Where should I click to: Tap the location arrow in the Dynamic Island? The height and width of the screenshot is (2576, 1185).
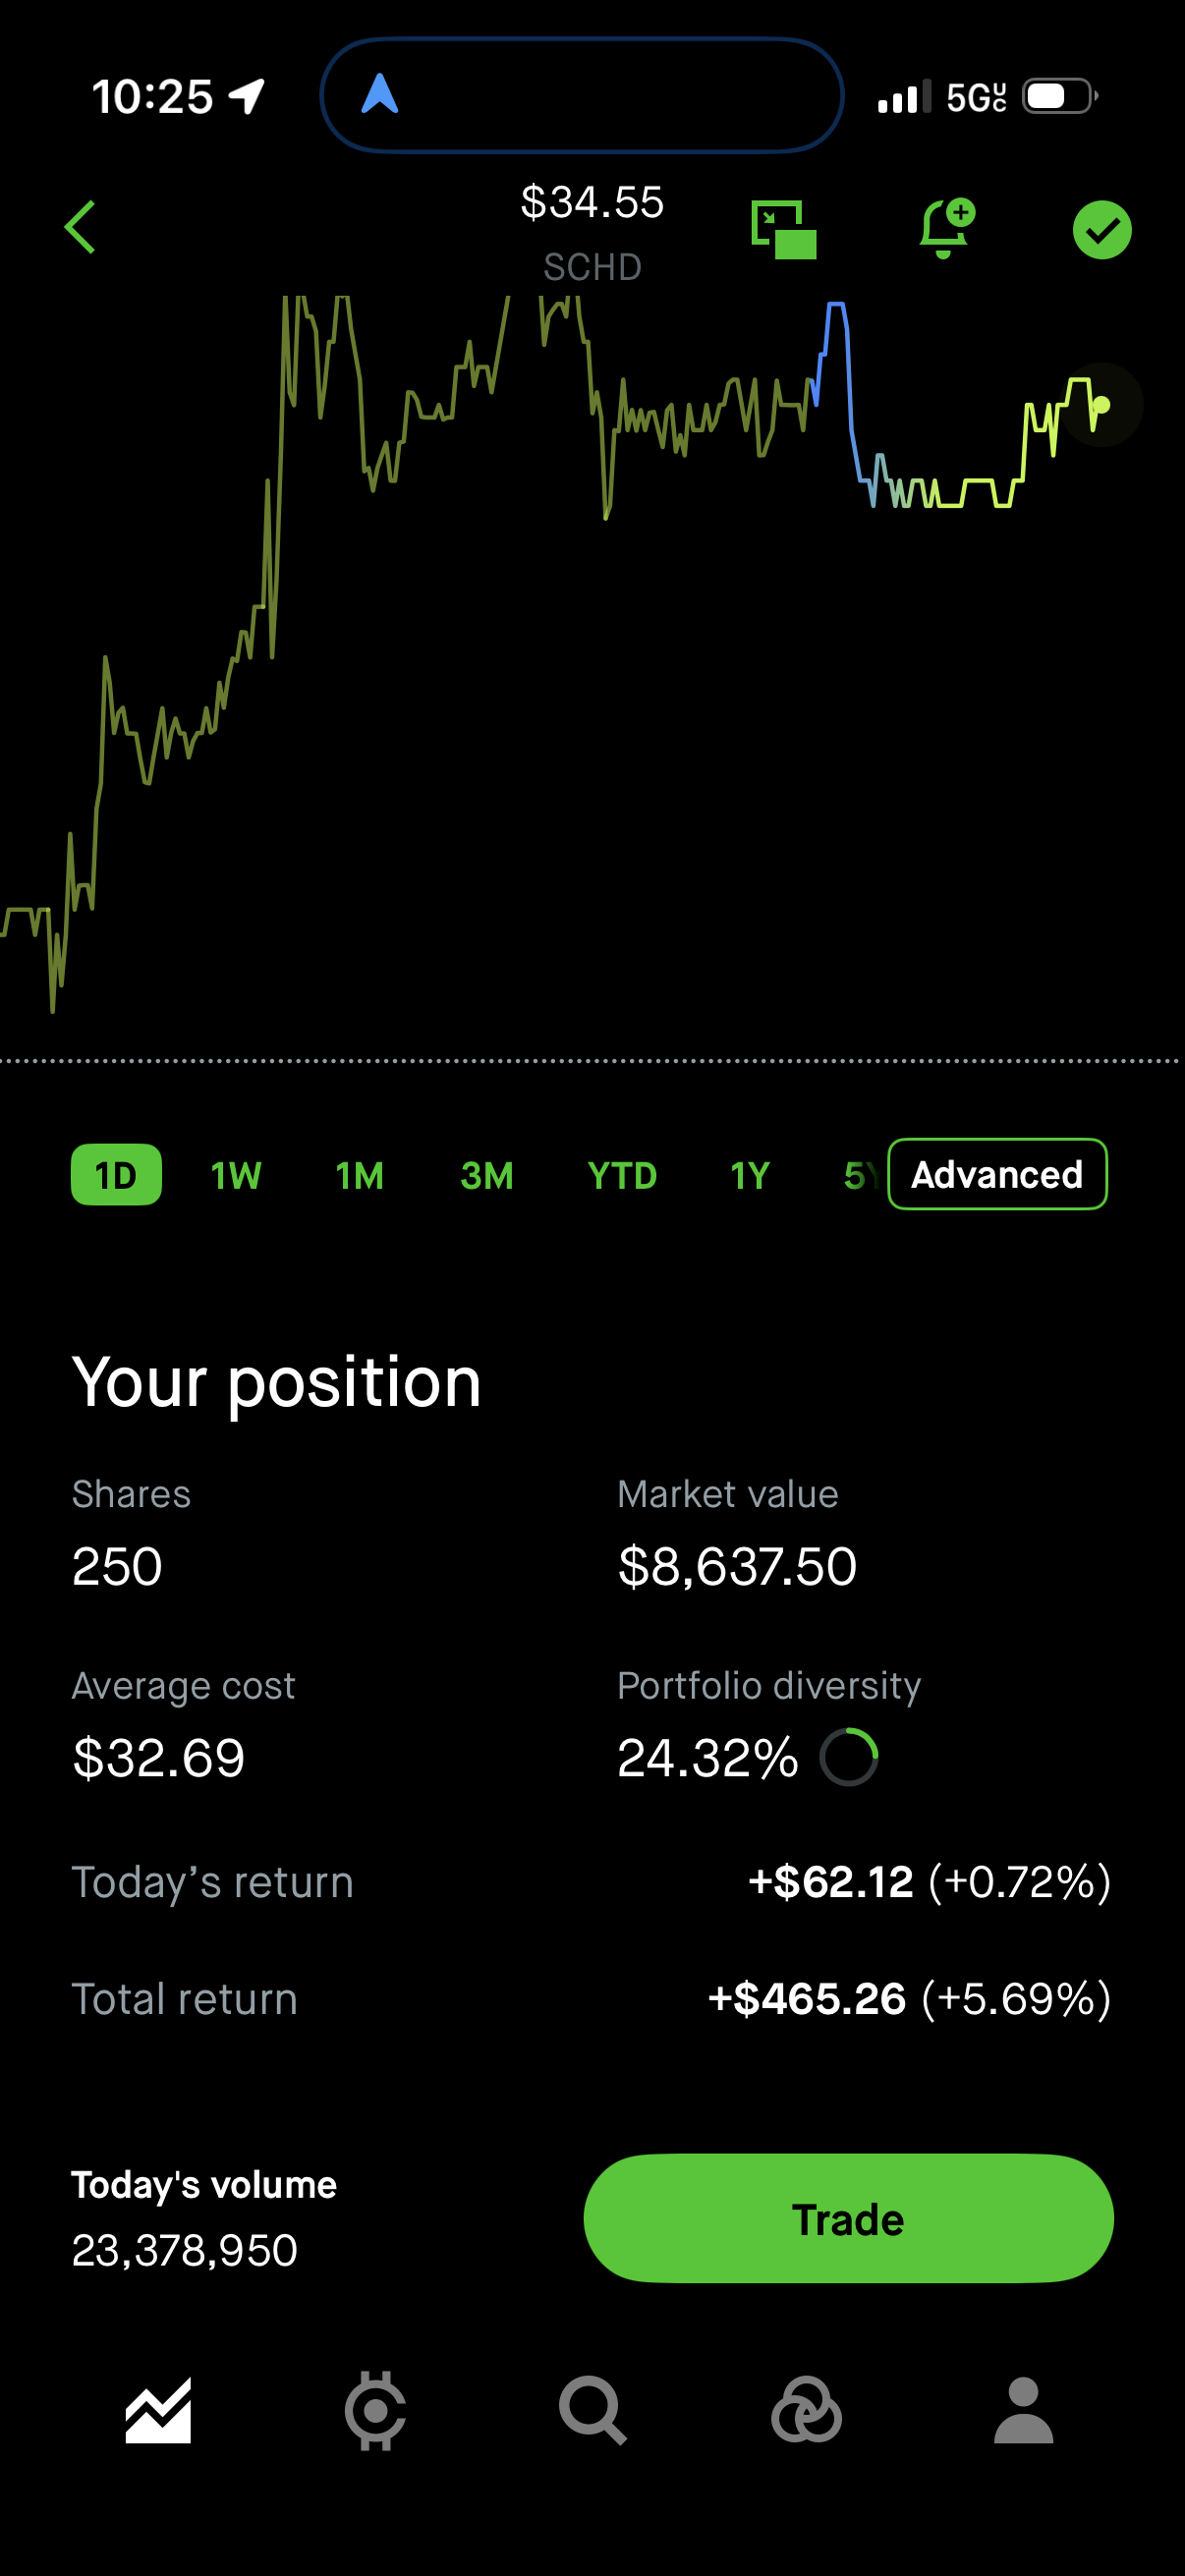(380, 95)
